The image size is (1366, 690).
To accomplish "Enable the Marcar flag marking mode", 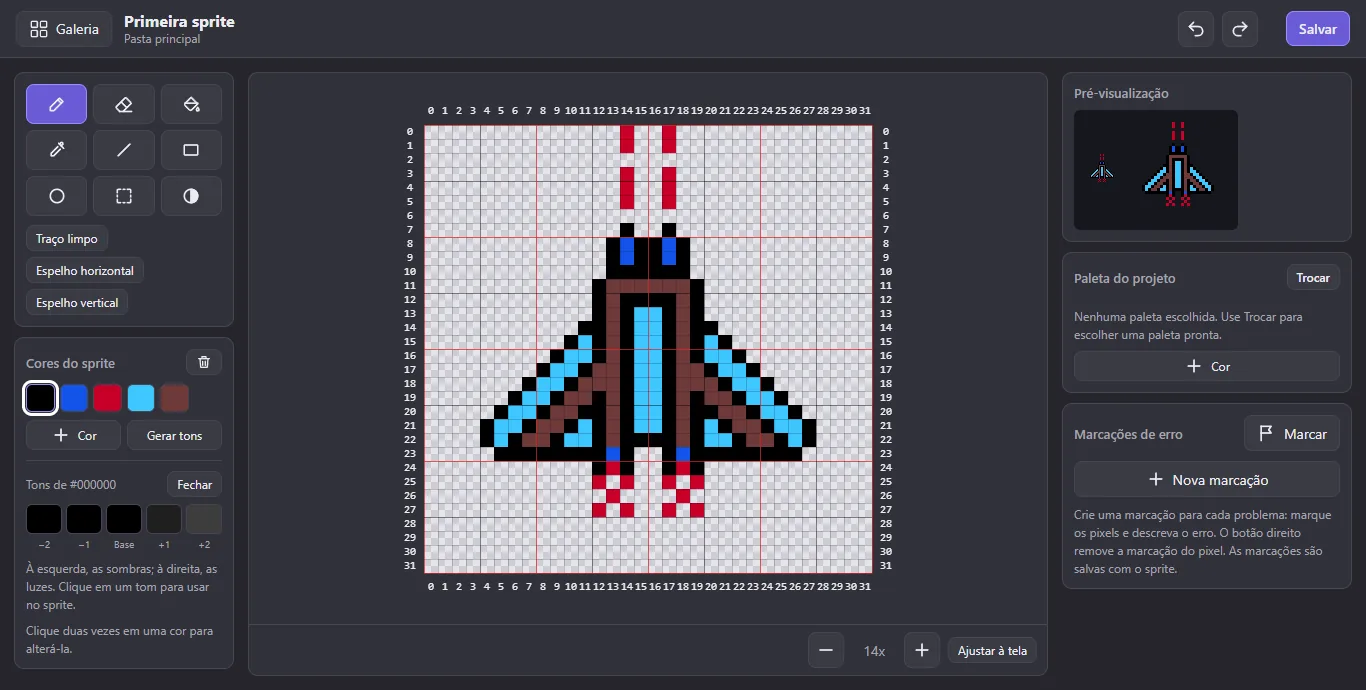I will click(1292, 434).
